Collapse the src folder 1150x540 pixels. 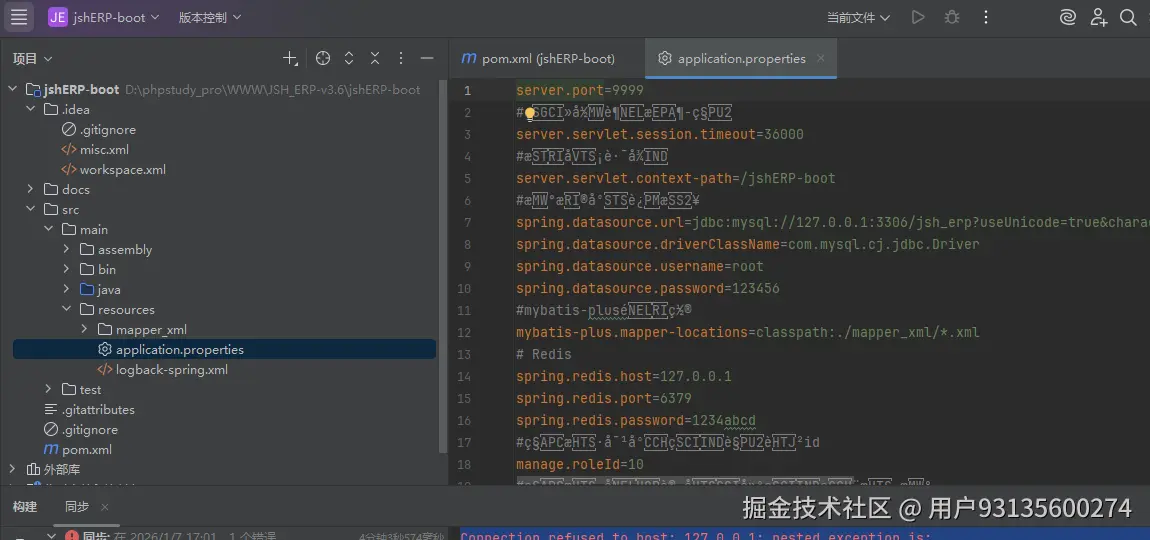(x=30, y=209)
